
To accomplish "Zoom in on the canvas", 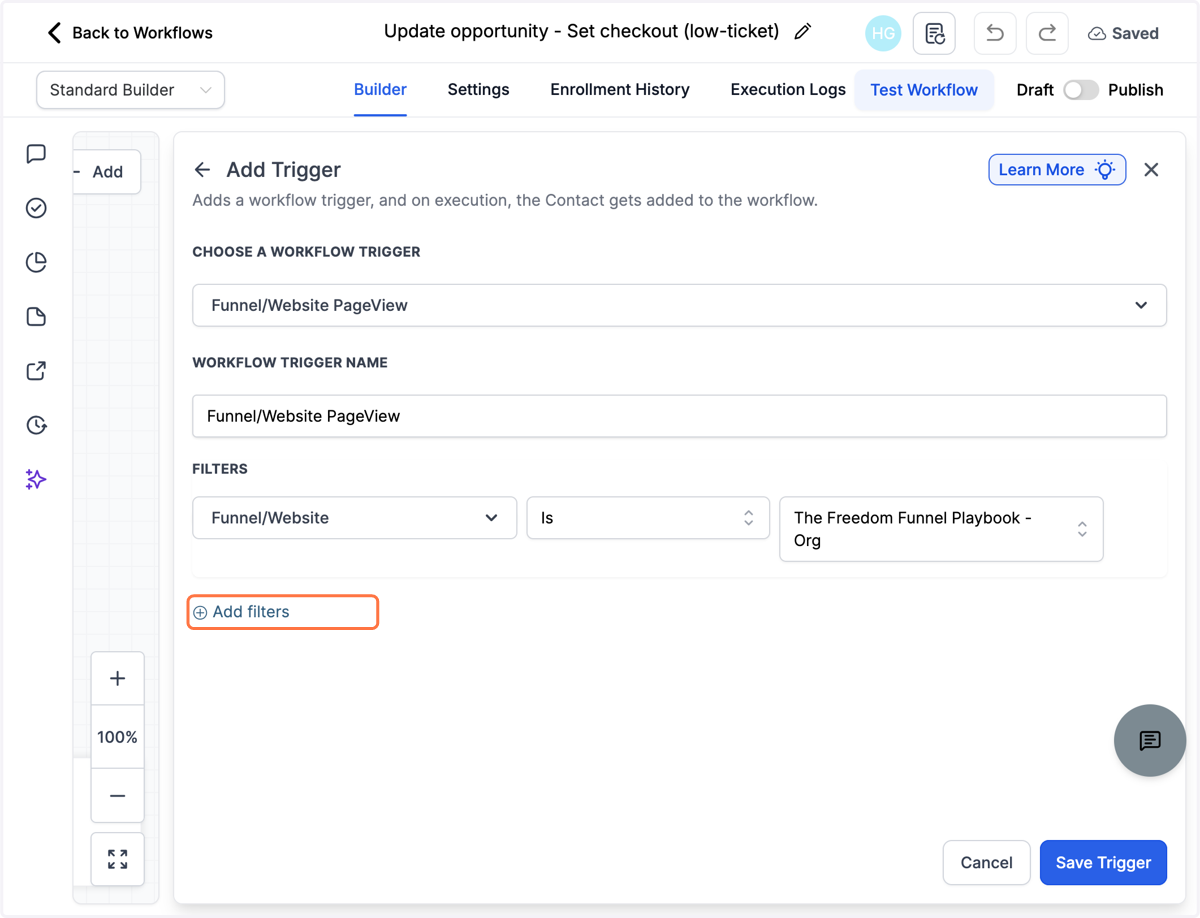I will coord(117,679).
